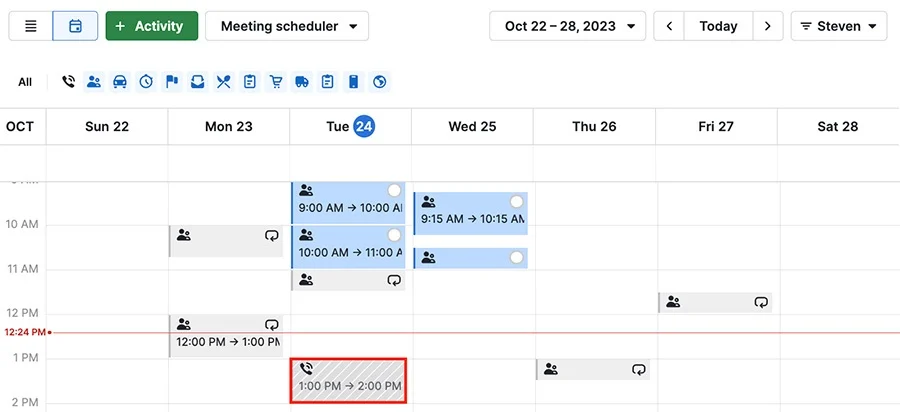Screen dimensions: 900x412
Task: Mark Tuesday 9:00 AM meeting as done
Action: coord(394,190)
